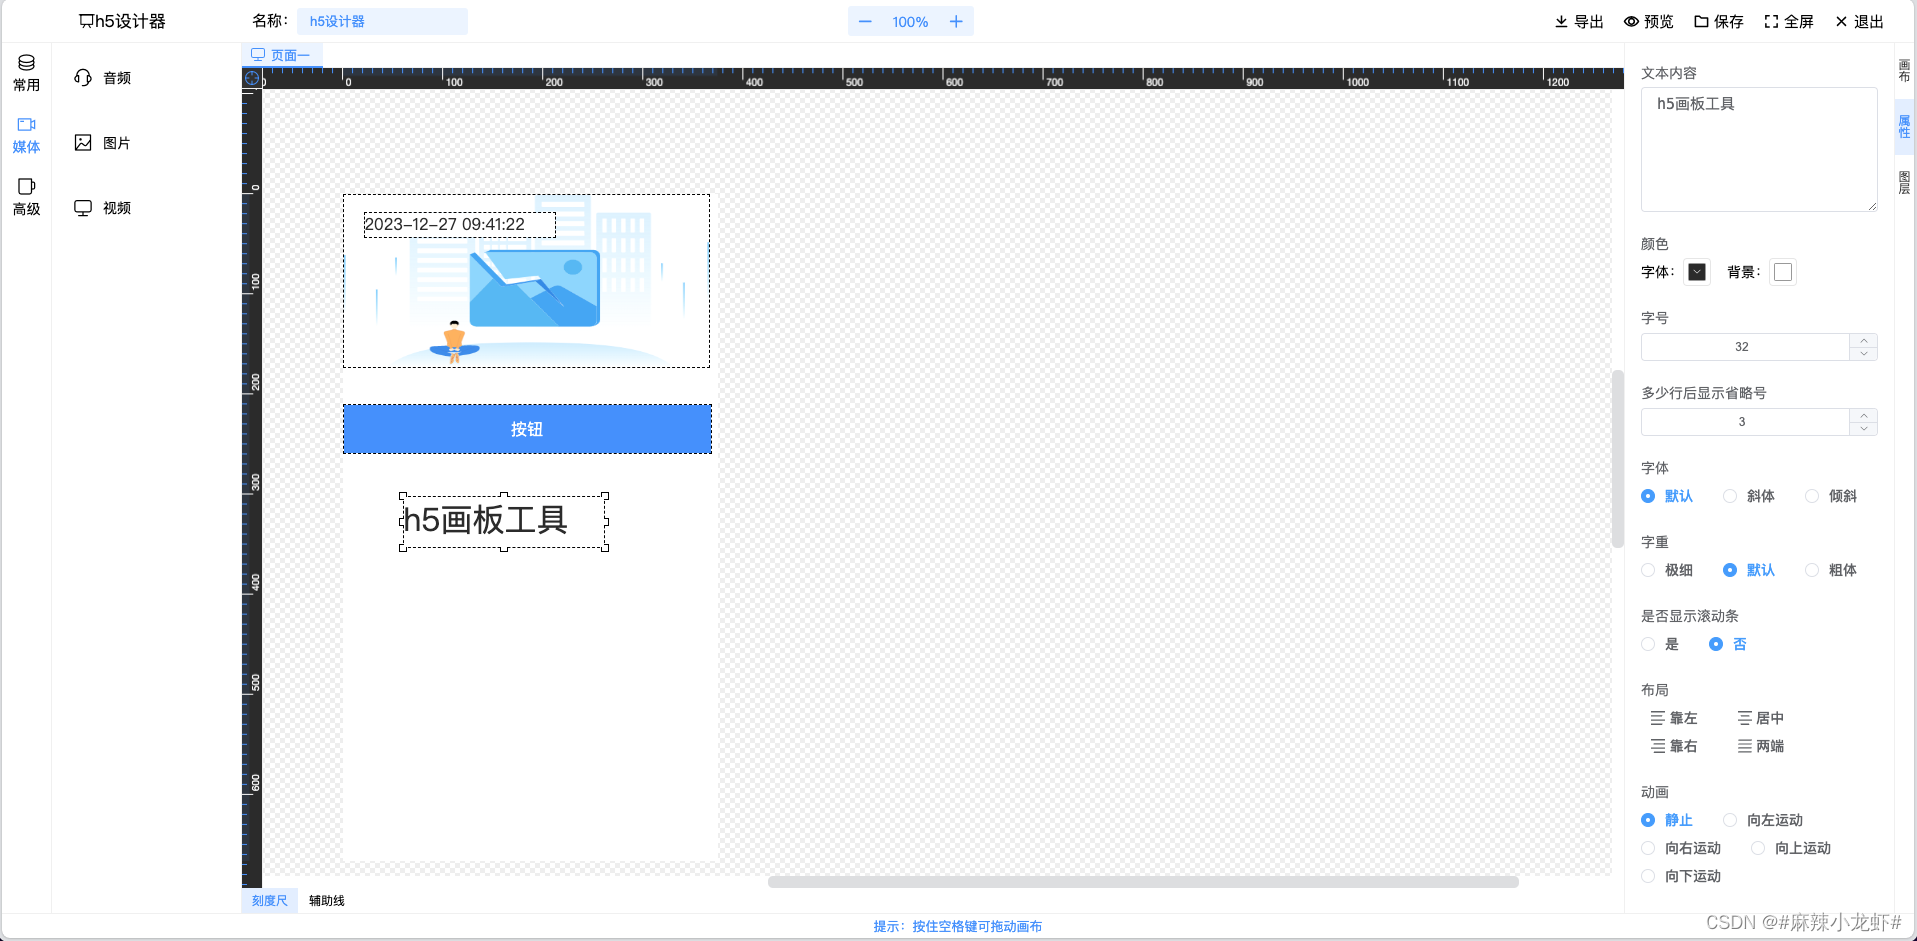
Task: Align text 靠右 right
Action: pos(1674,746)
